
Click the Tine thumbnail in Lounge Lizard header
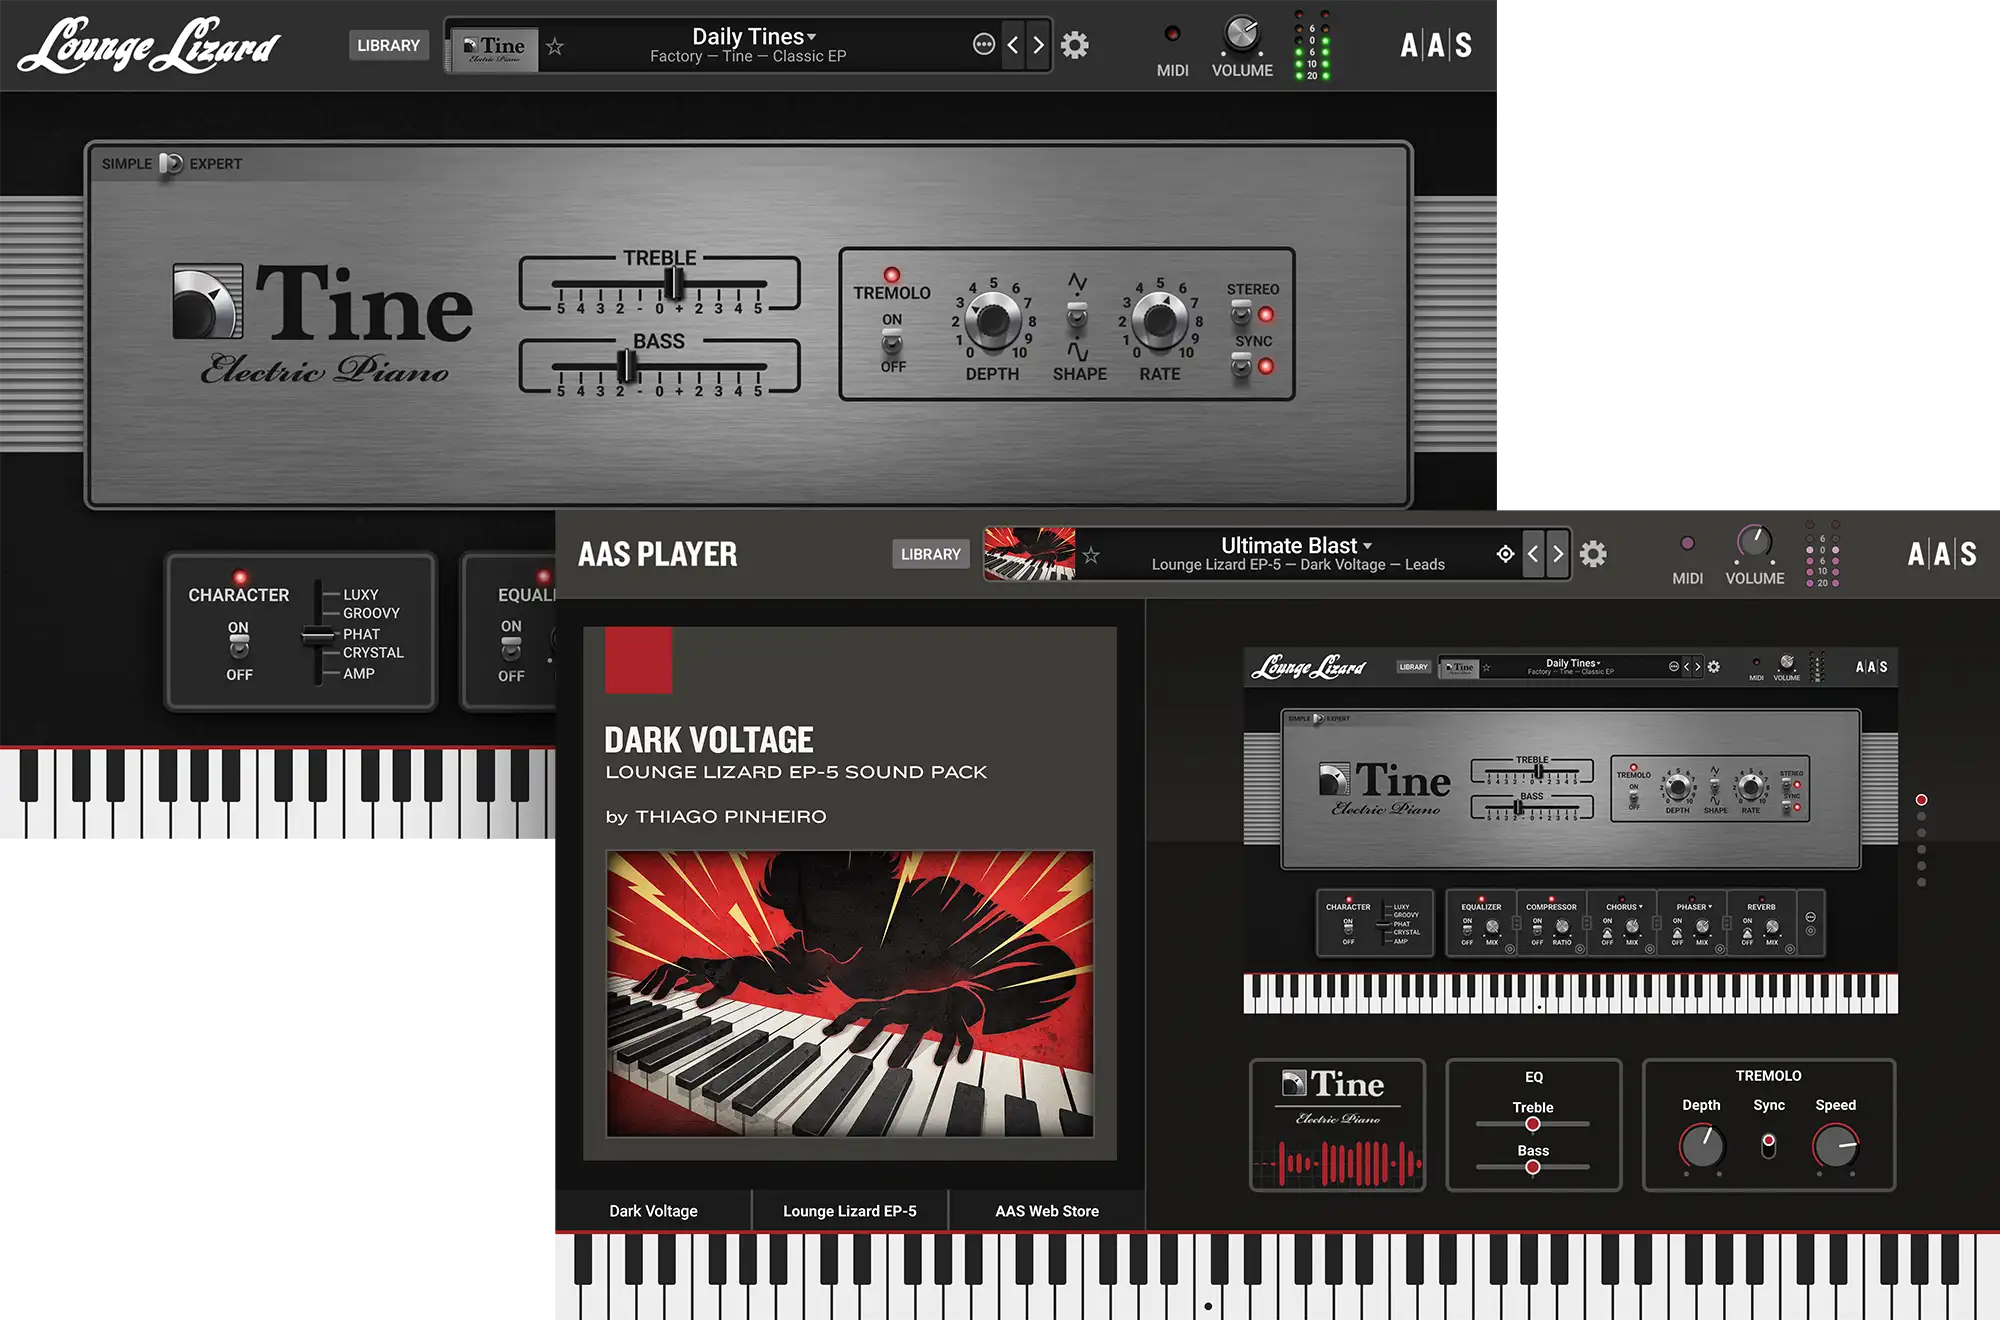coord(495,49)
